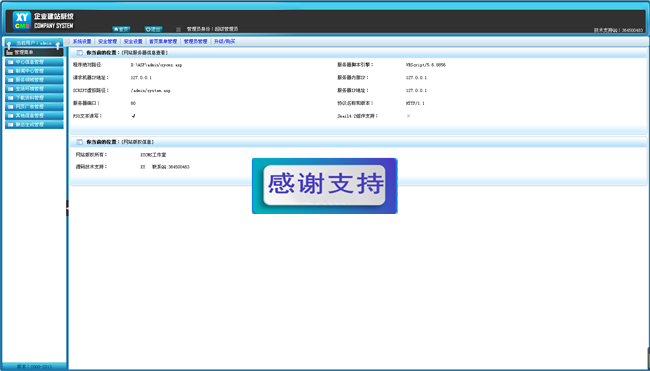Click the 管理员身份：超级管理员 text
The width and height of the screenshot is (650, 371).
[x=212, y=29]
